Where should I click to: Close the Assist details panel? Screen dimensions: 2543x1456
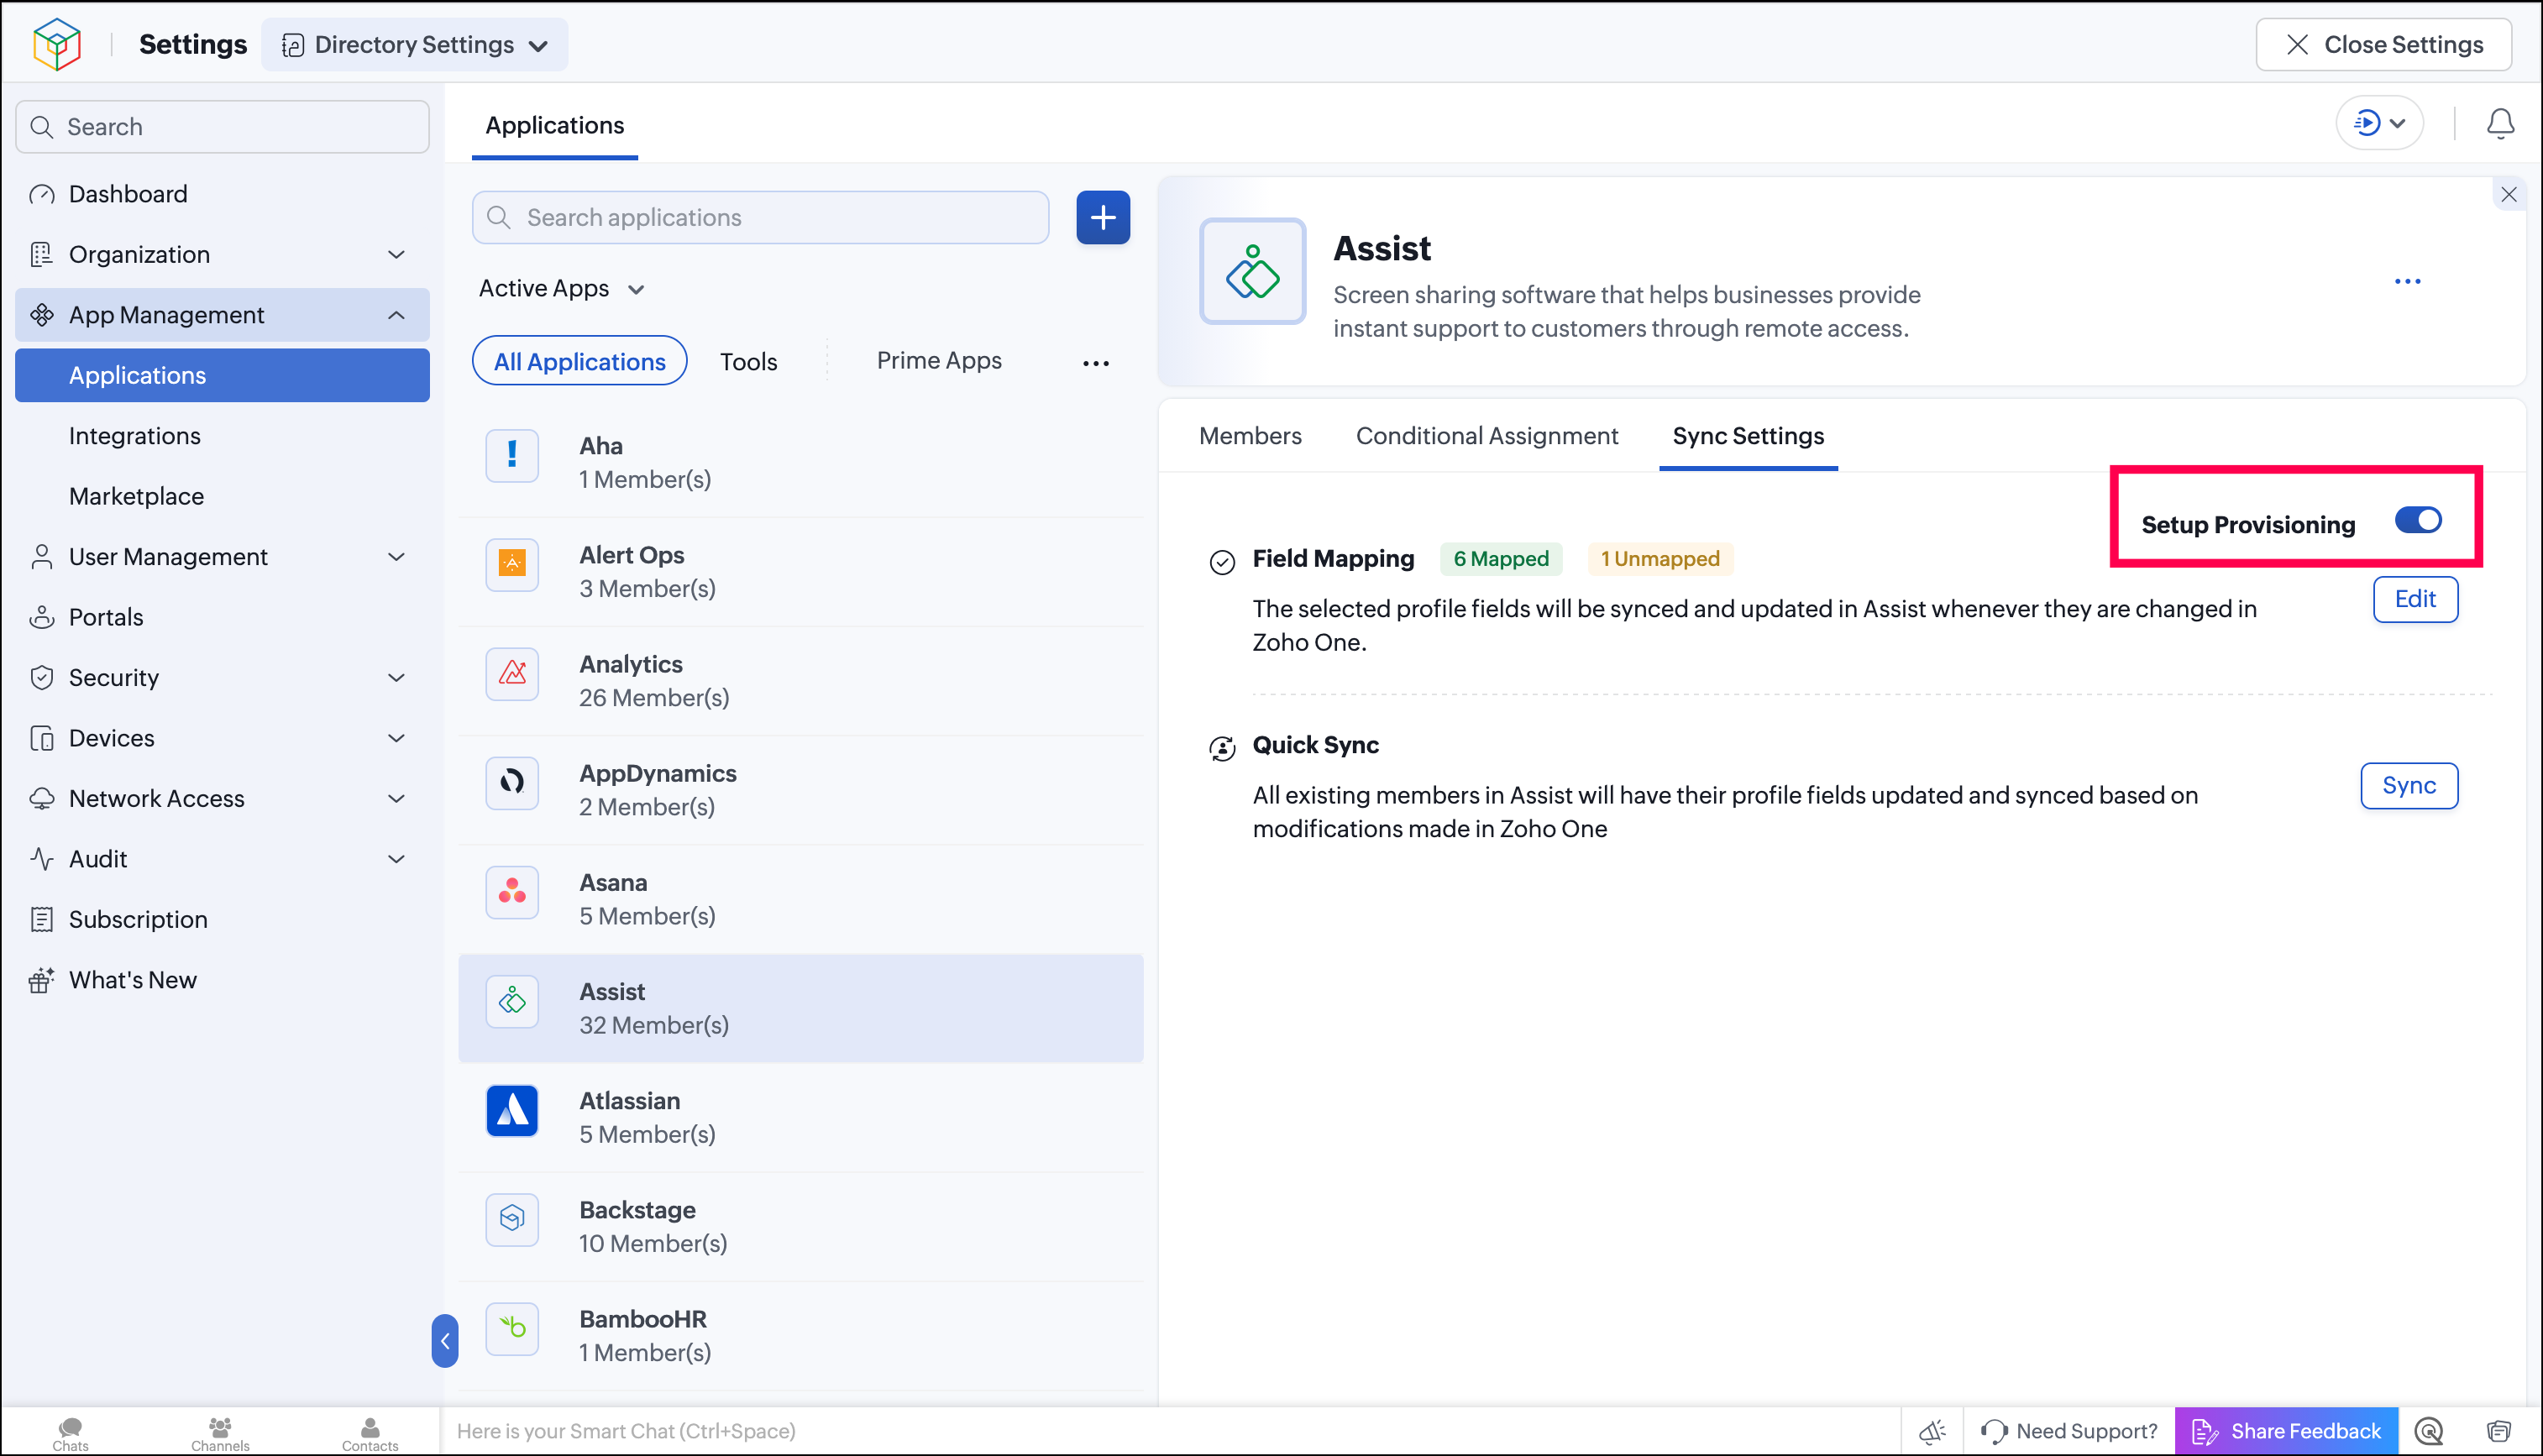click(2508, 194)
